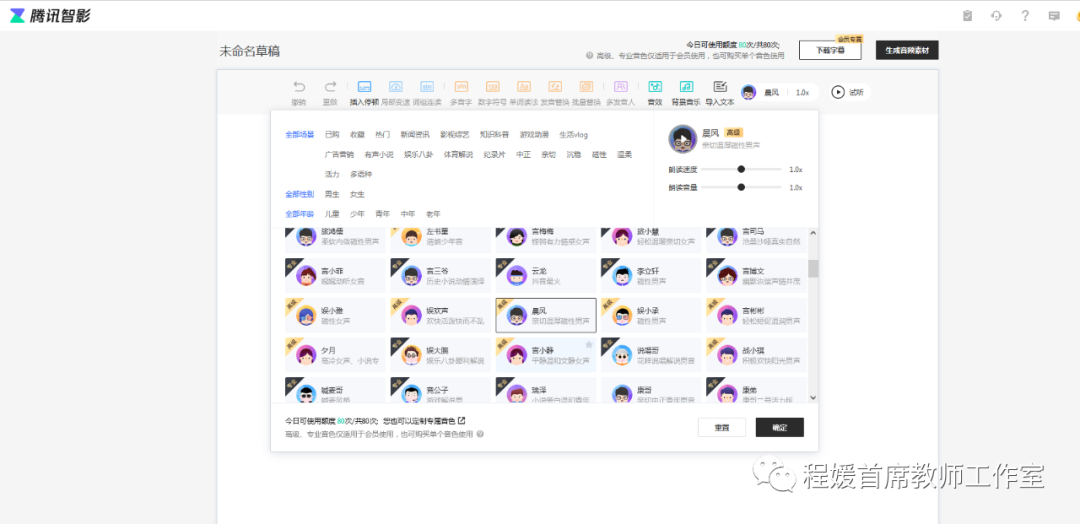
Task: Open the external link icon beside 定制专属音色
Action: click(x=461, y=420)
